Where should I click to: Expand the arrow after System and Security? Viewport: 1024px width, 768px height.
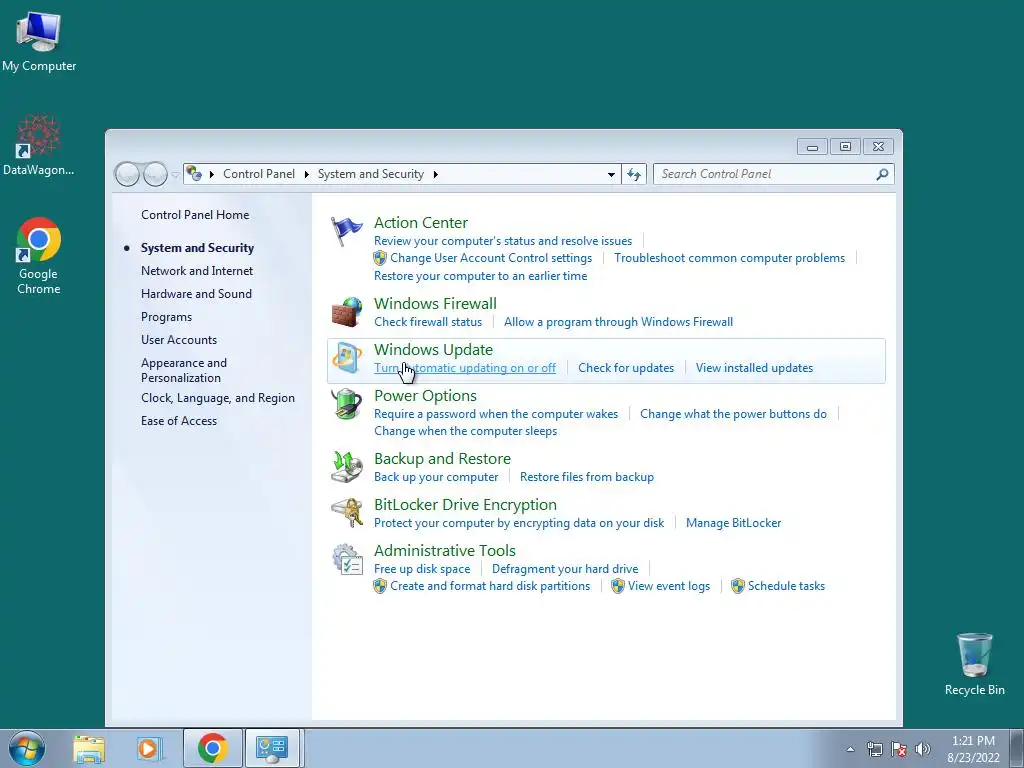pos(436,174)
